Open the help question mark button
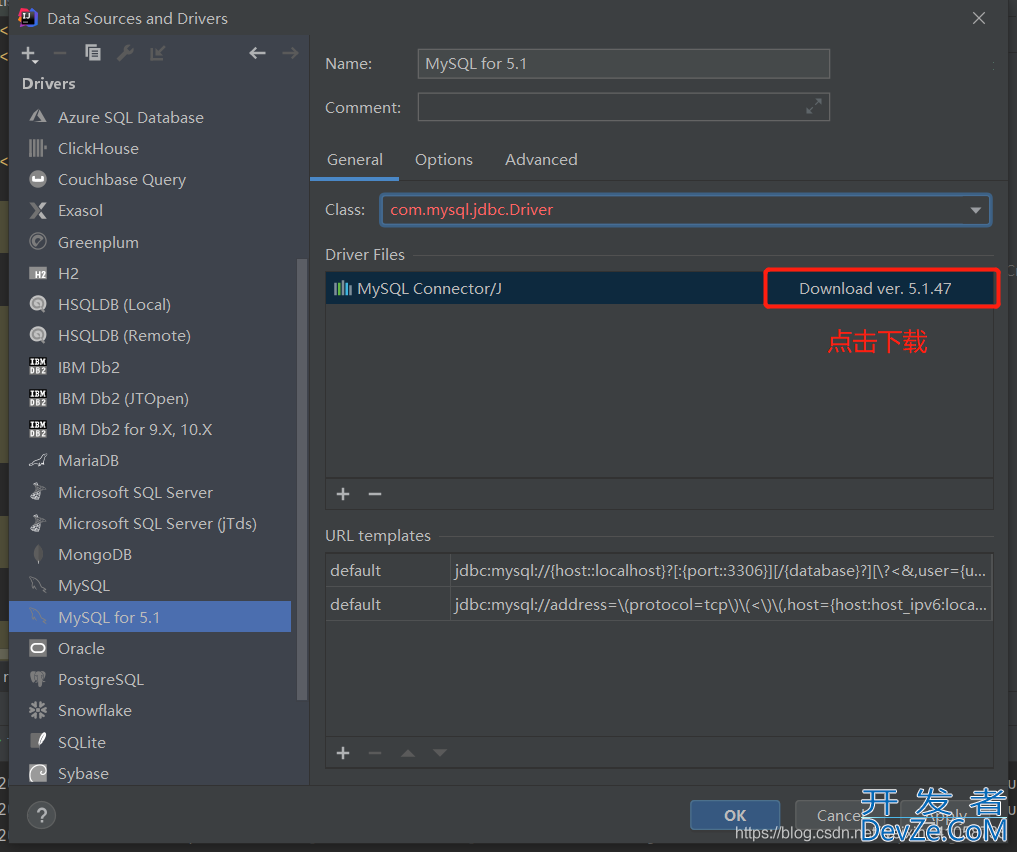 coord(42,815)
